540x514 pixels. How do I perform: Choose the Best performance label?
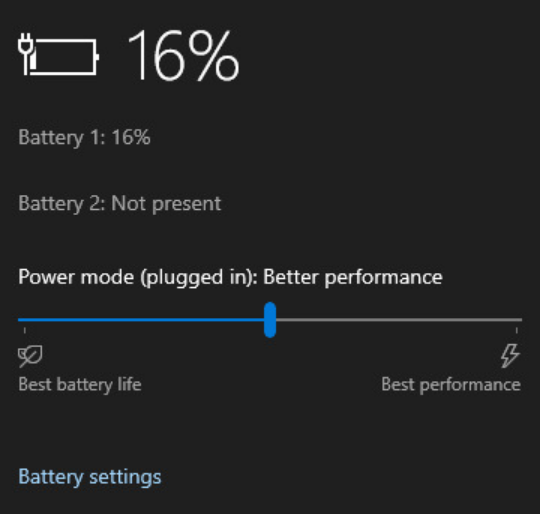point(451,385)
